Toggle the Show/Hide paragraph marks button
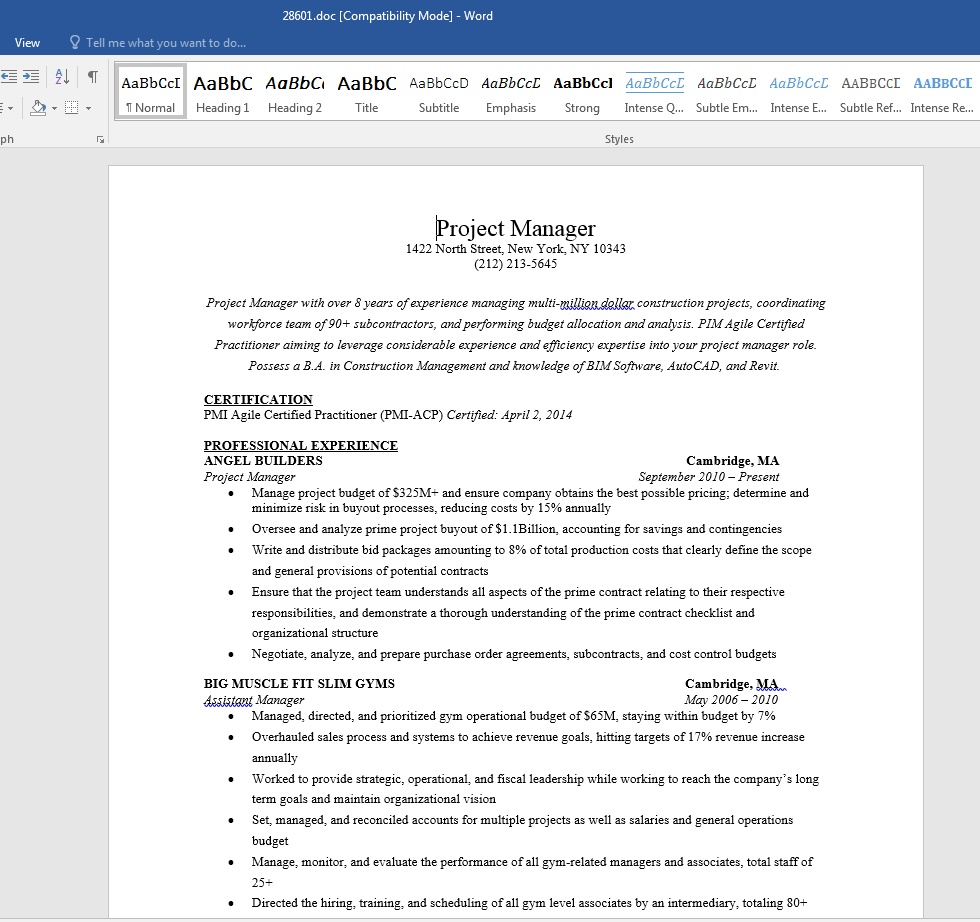The image size is (980, 922). 92,76
